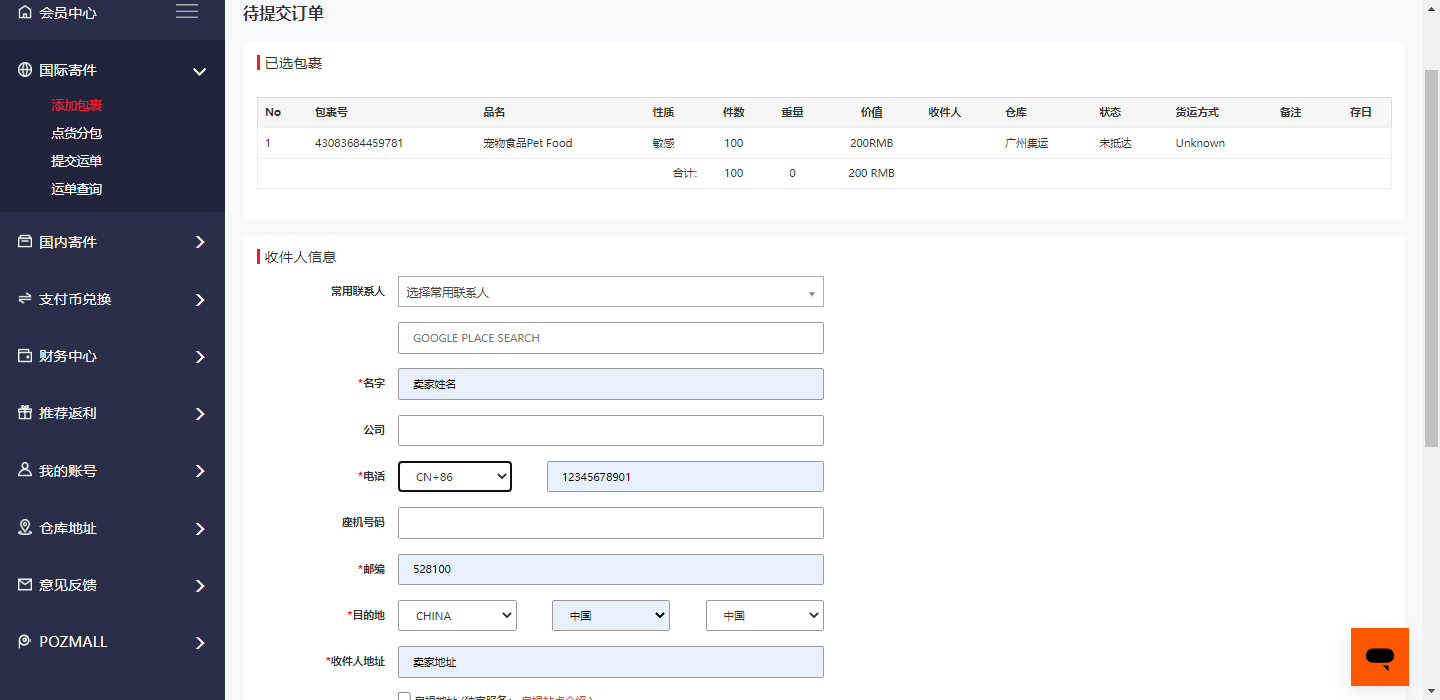
Task: Click the Unknown shipping method cell
Action: tap(1200, 143)
